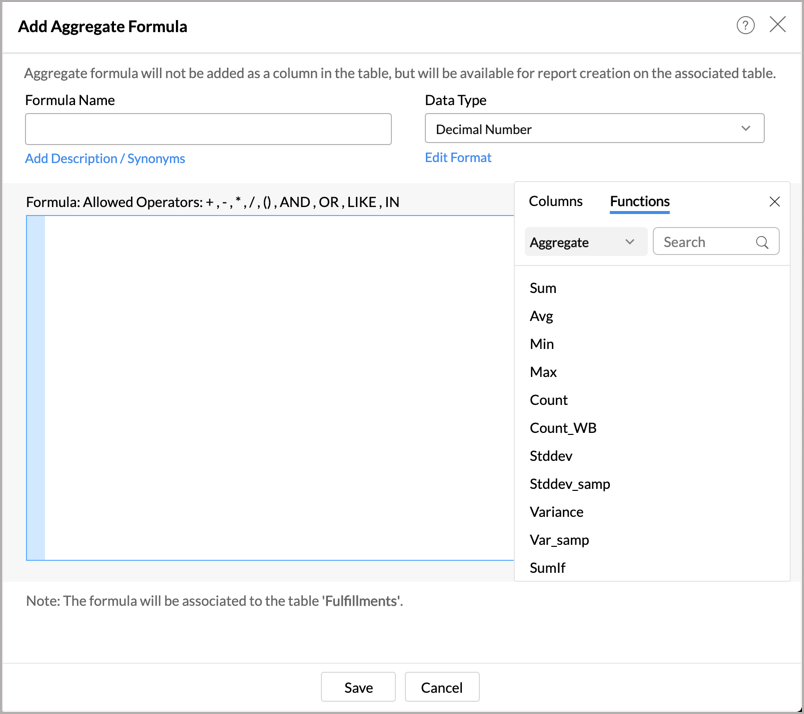Close the Columns/Functions side panel
The image size is (804, 714).
[774, 202]
